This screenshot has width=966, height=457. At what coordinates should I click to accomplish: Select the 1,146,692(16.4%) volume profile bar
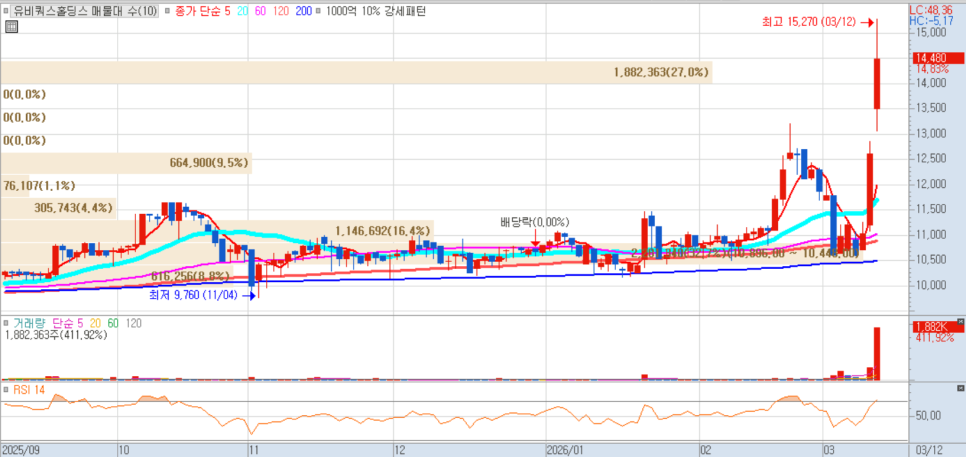tap(217, 231)
